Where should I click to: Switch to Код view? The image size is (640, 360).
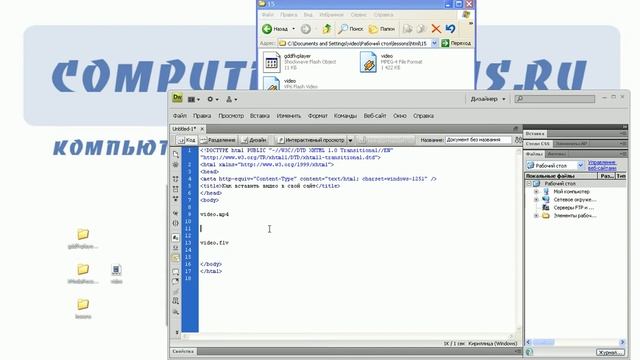186,140
